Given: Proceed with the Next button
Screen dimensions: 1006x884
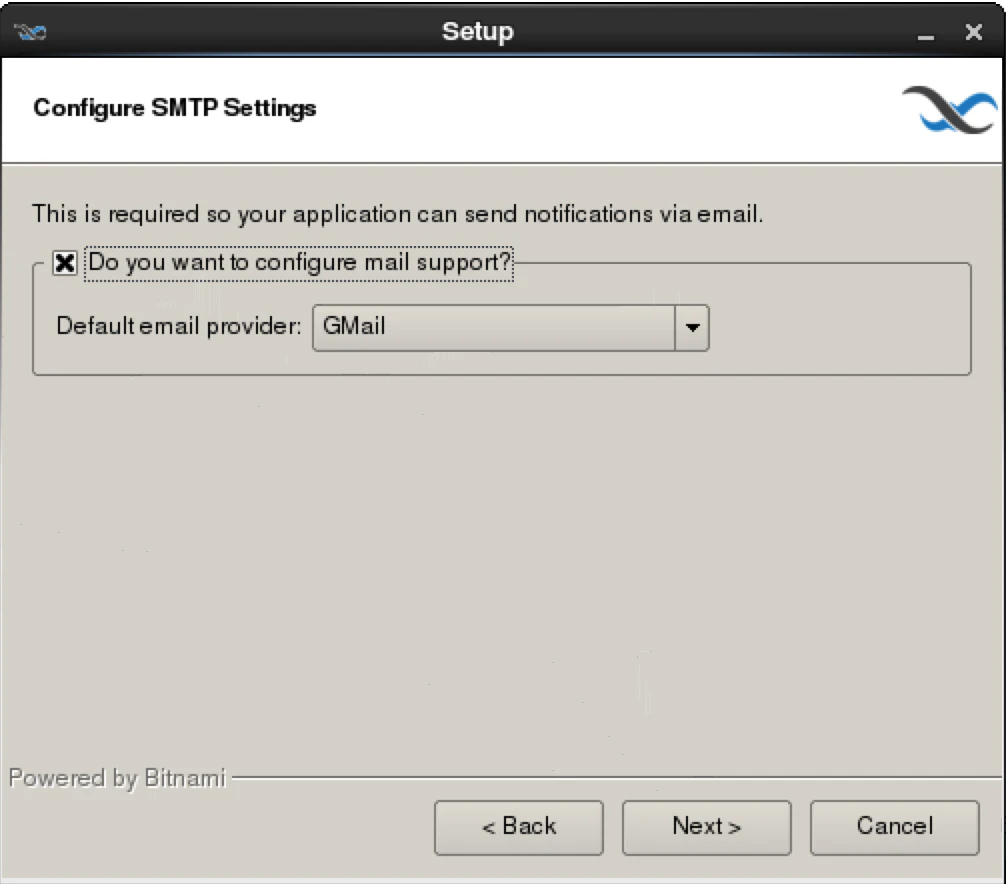Looking at the screenshot, I should click(706, 828).
